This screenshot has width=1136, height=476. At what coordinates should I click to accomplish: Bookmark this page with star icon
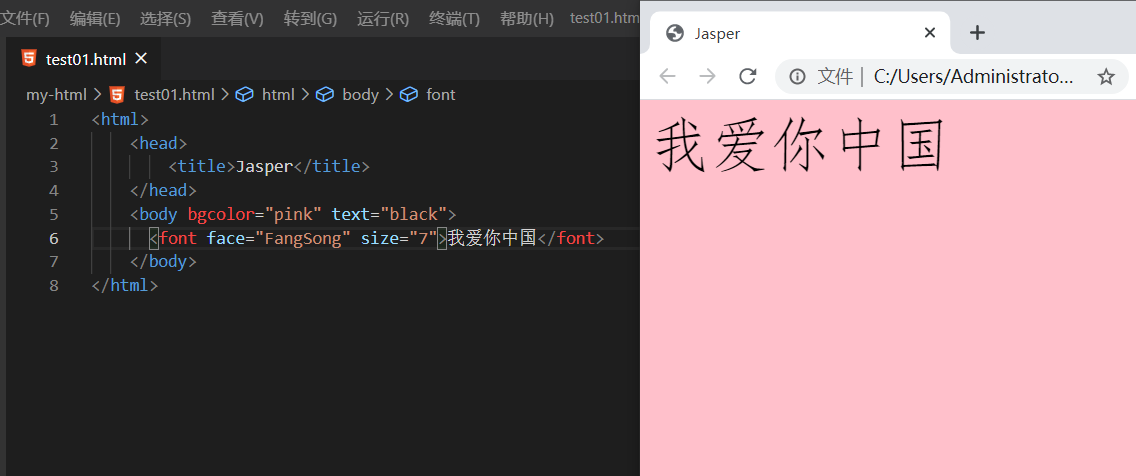pos(1105,77)
